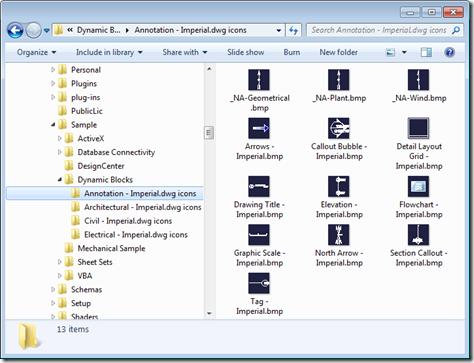Select the Tag - Imperial.bmp icon
The width and height of the screenshot is (474, 363).
pos(259,283)
